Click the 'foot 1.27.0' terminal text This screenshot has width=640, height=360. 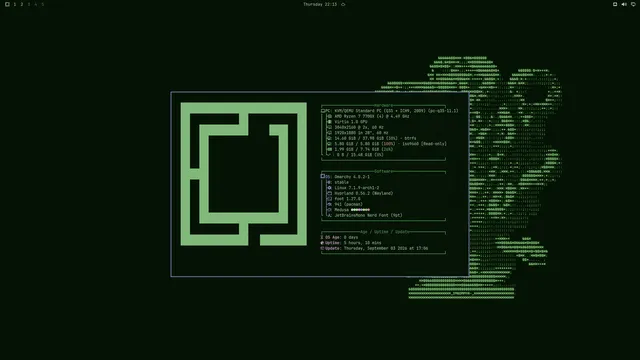coord(347,199)
